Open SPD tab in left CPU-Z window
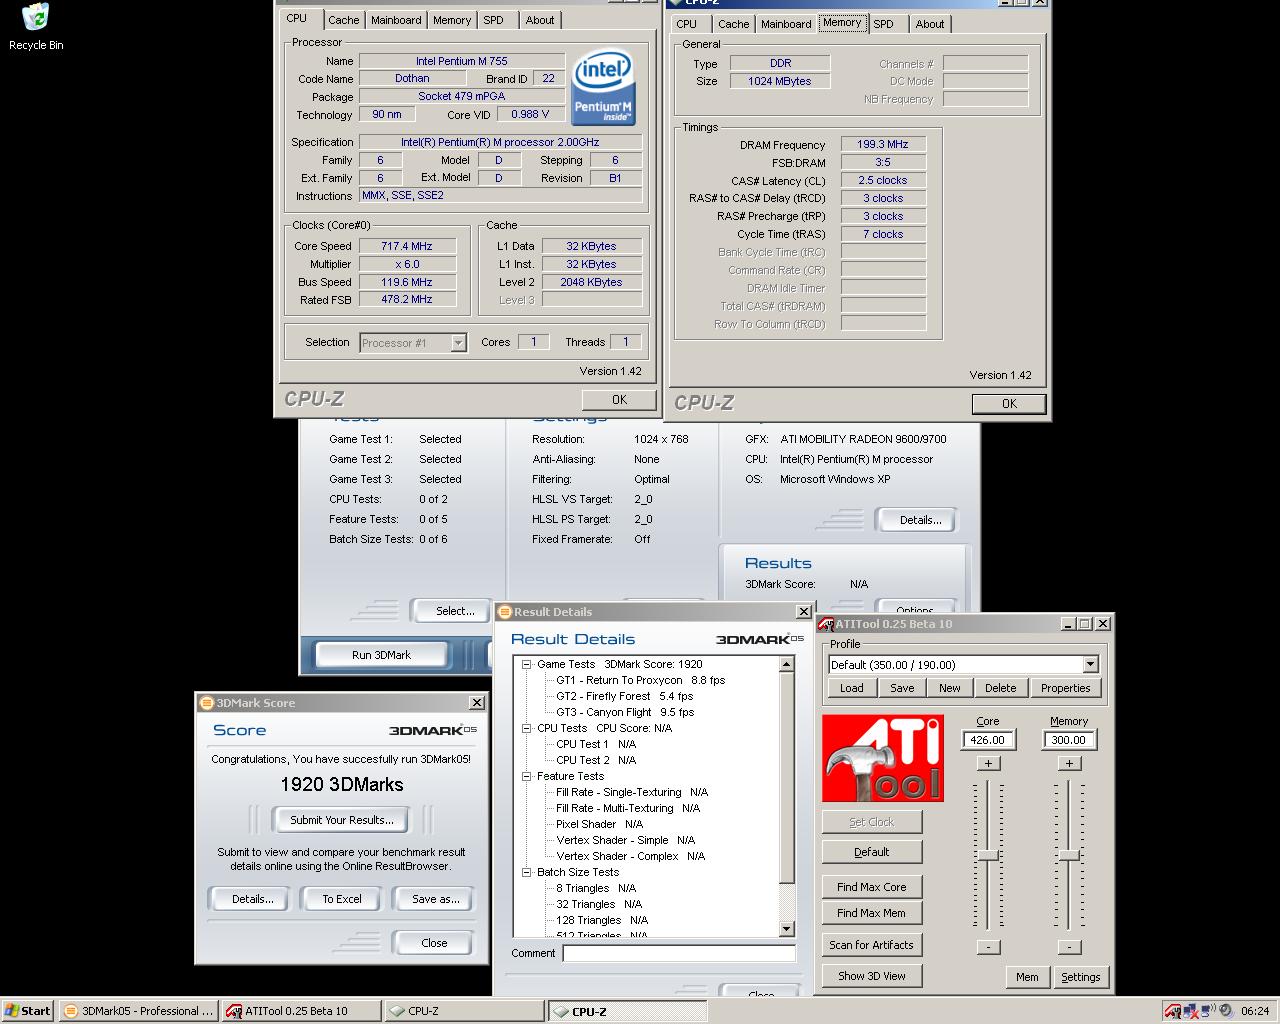The image size is (1280, 1024). [x=494, y=20]
